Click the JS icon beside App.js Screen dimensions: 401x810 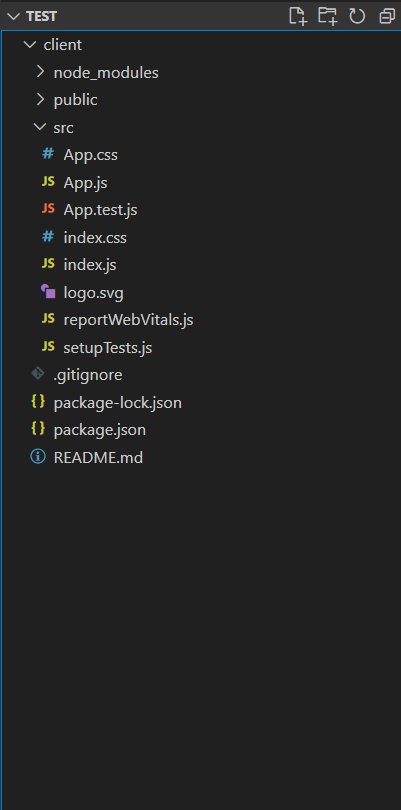[48, 181]
